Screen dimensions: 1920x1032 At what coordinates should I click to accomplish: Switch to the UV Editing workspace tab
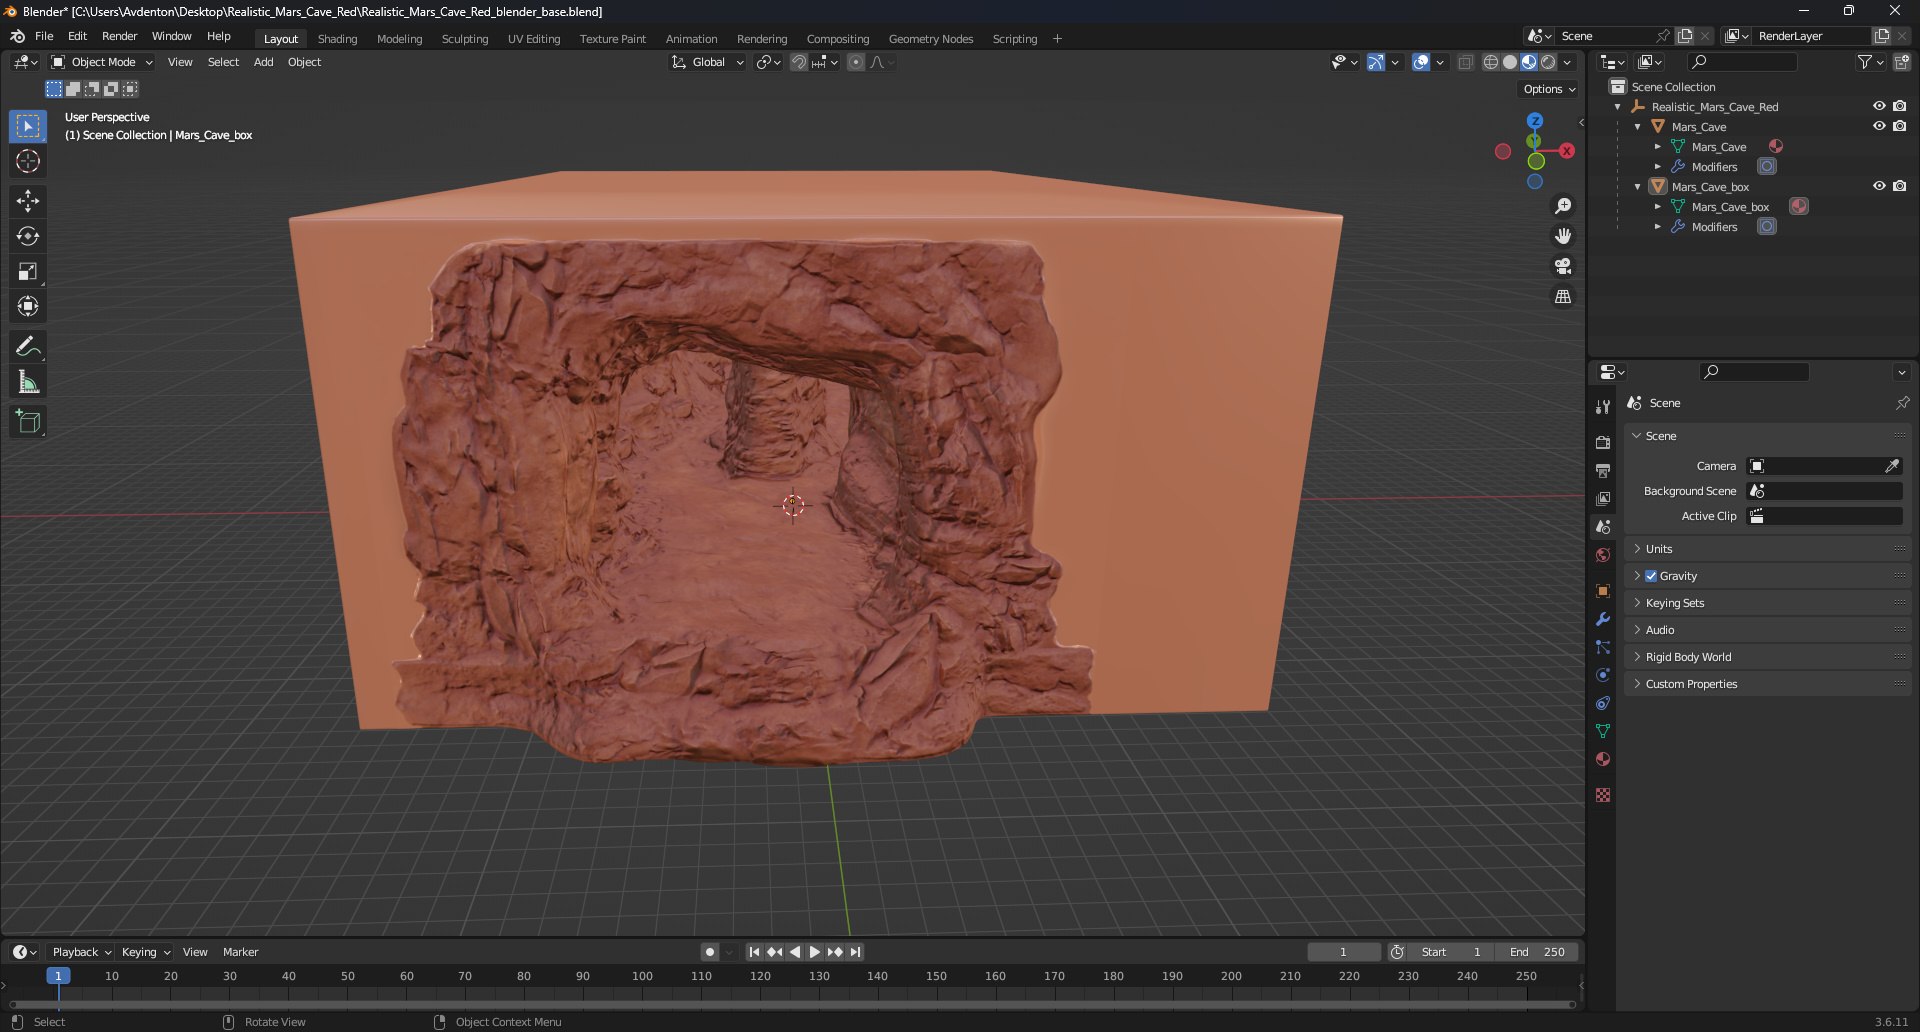(x=534, y=39)
